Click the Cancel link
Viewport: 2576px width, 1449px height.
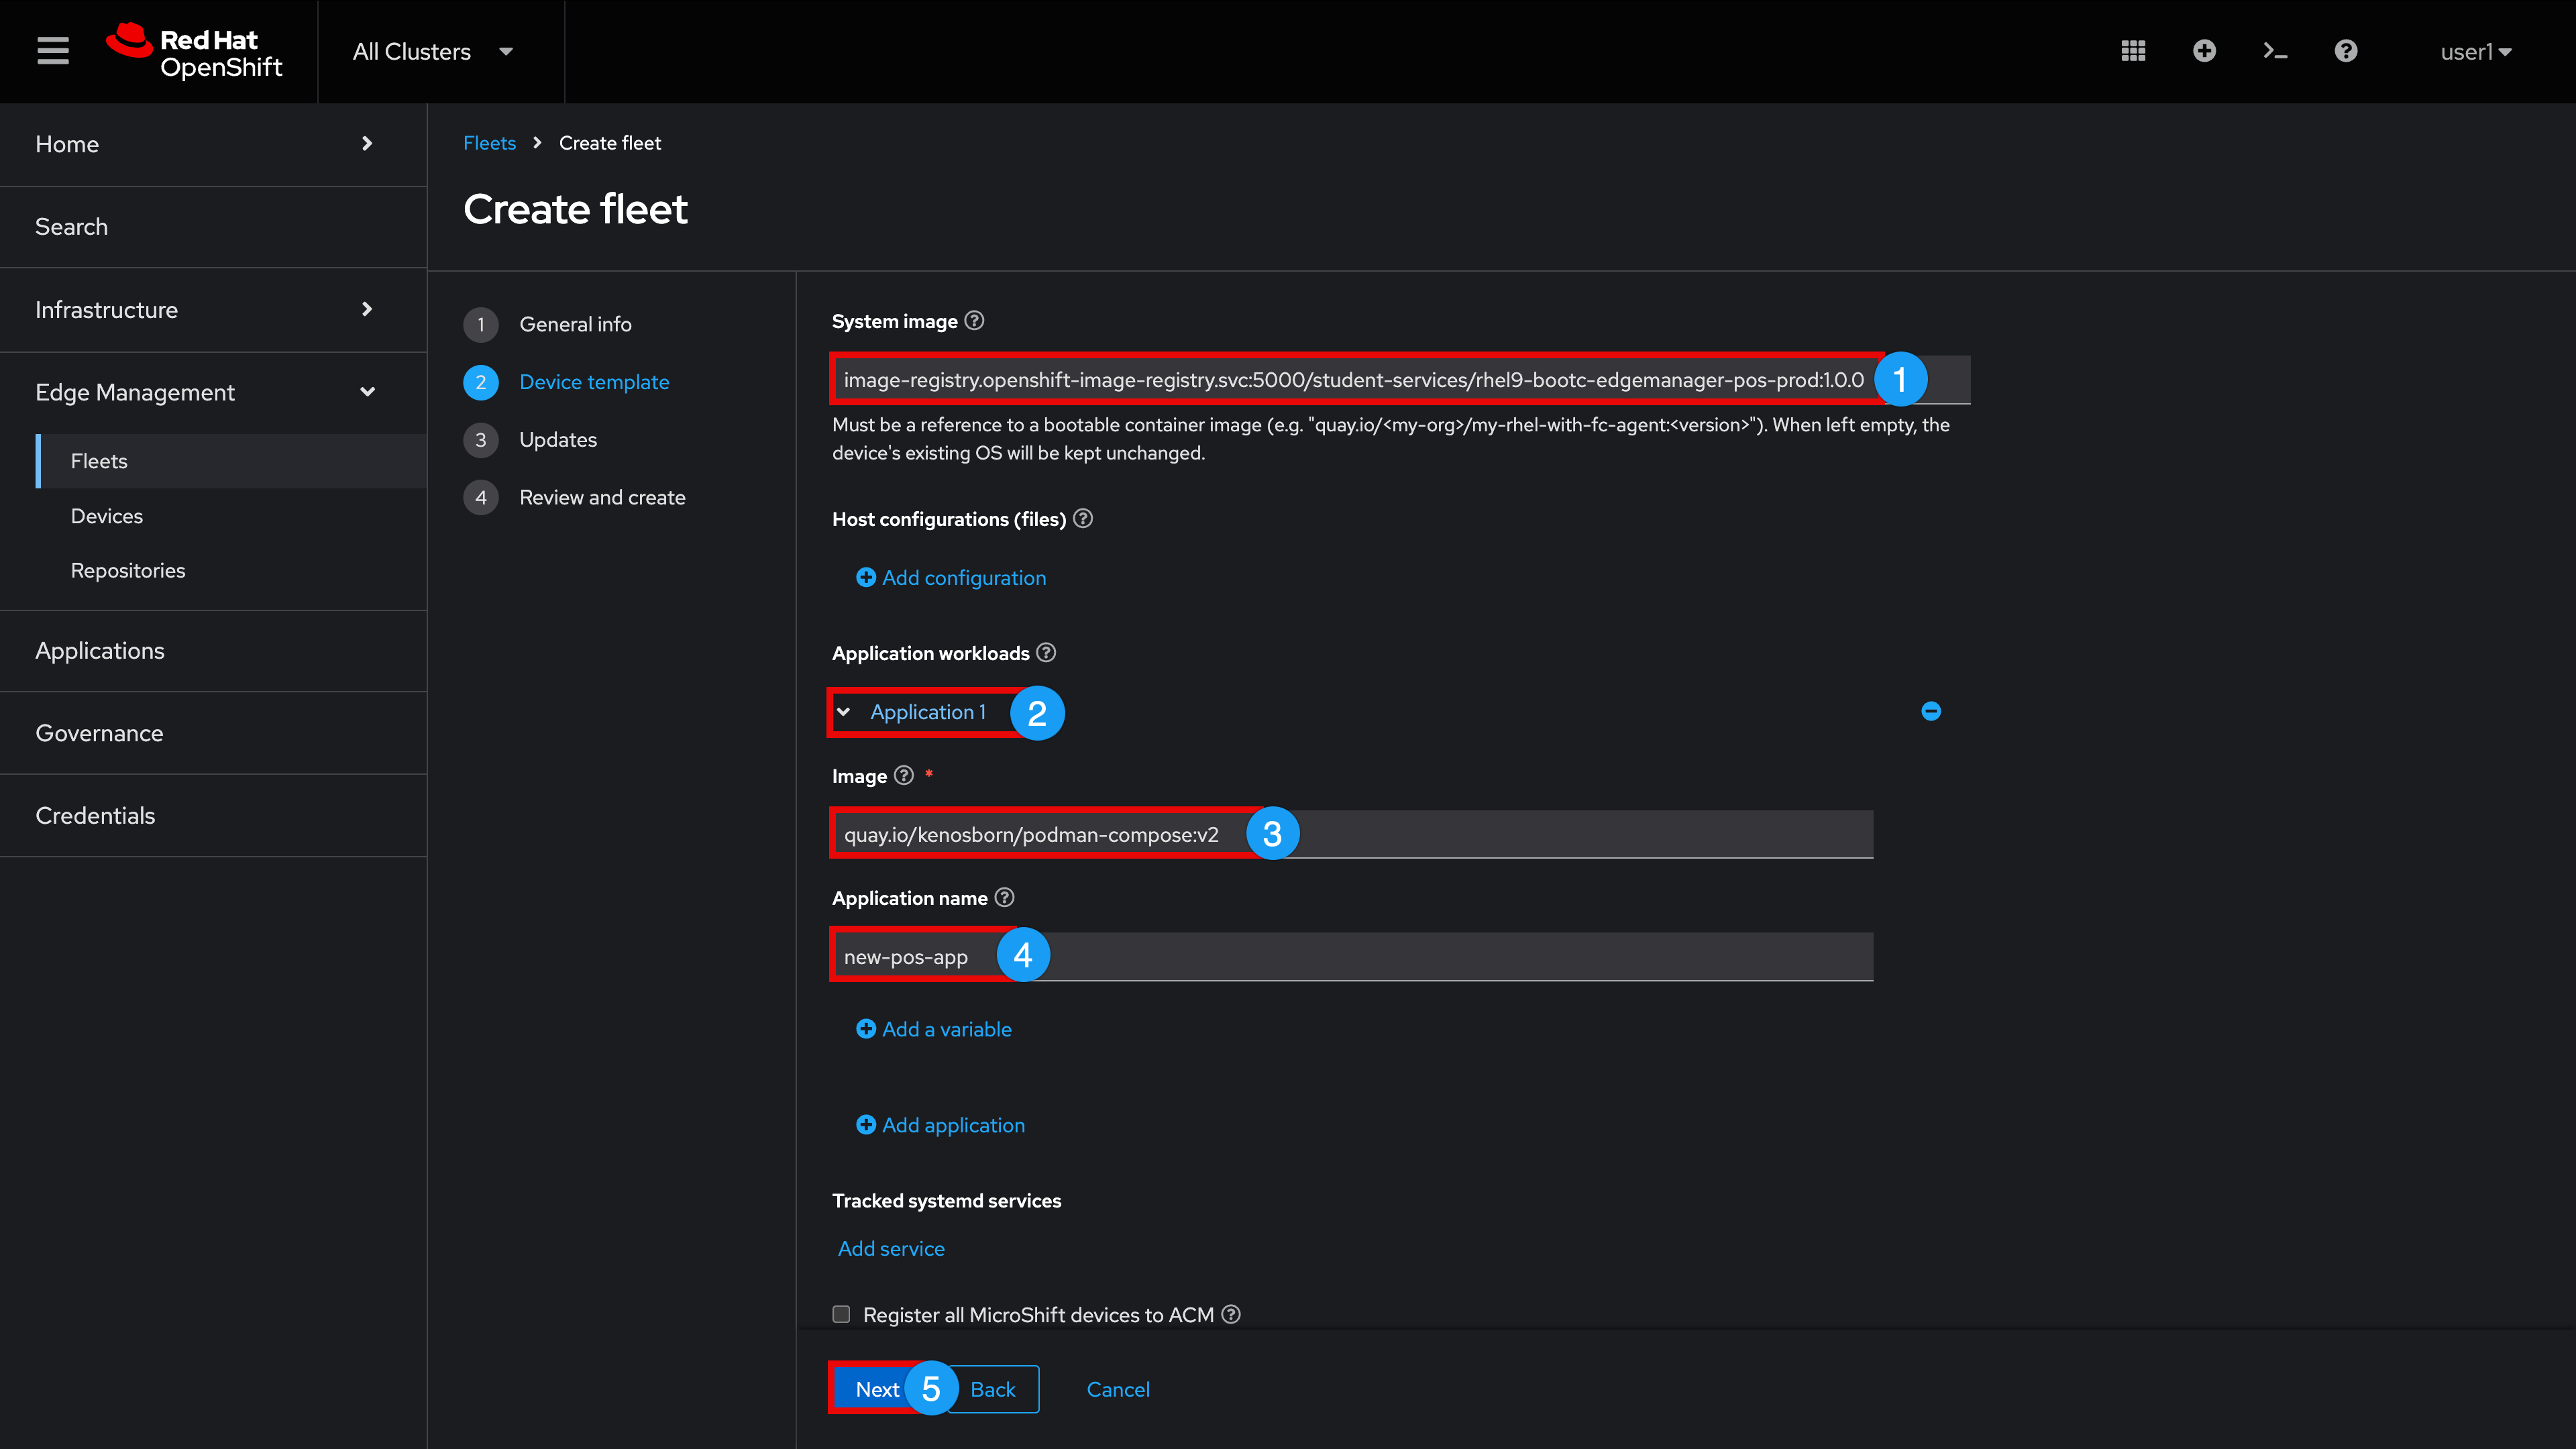point(1118,1389)
